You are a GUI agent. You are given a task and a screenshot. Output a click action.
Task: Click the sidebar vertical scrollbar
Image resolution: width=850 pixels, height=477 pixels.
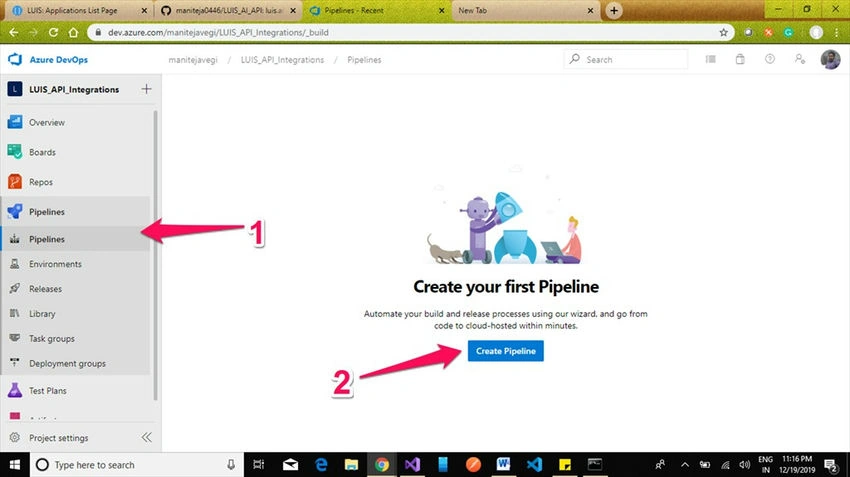pos(156,255)
